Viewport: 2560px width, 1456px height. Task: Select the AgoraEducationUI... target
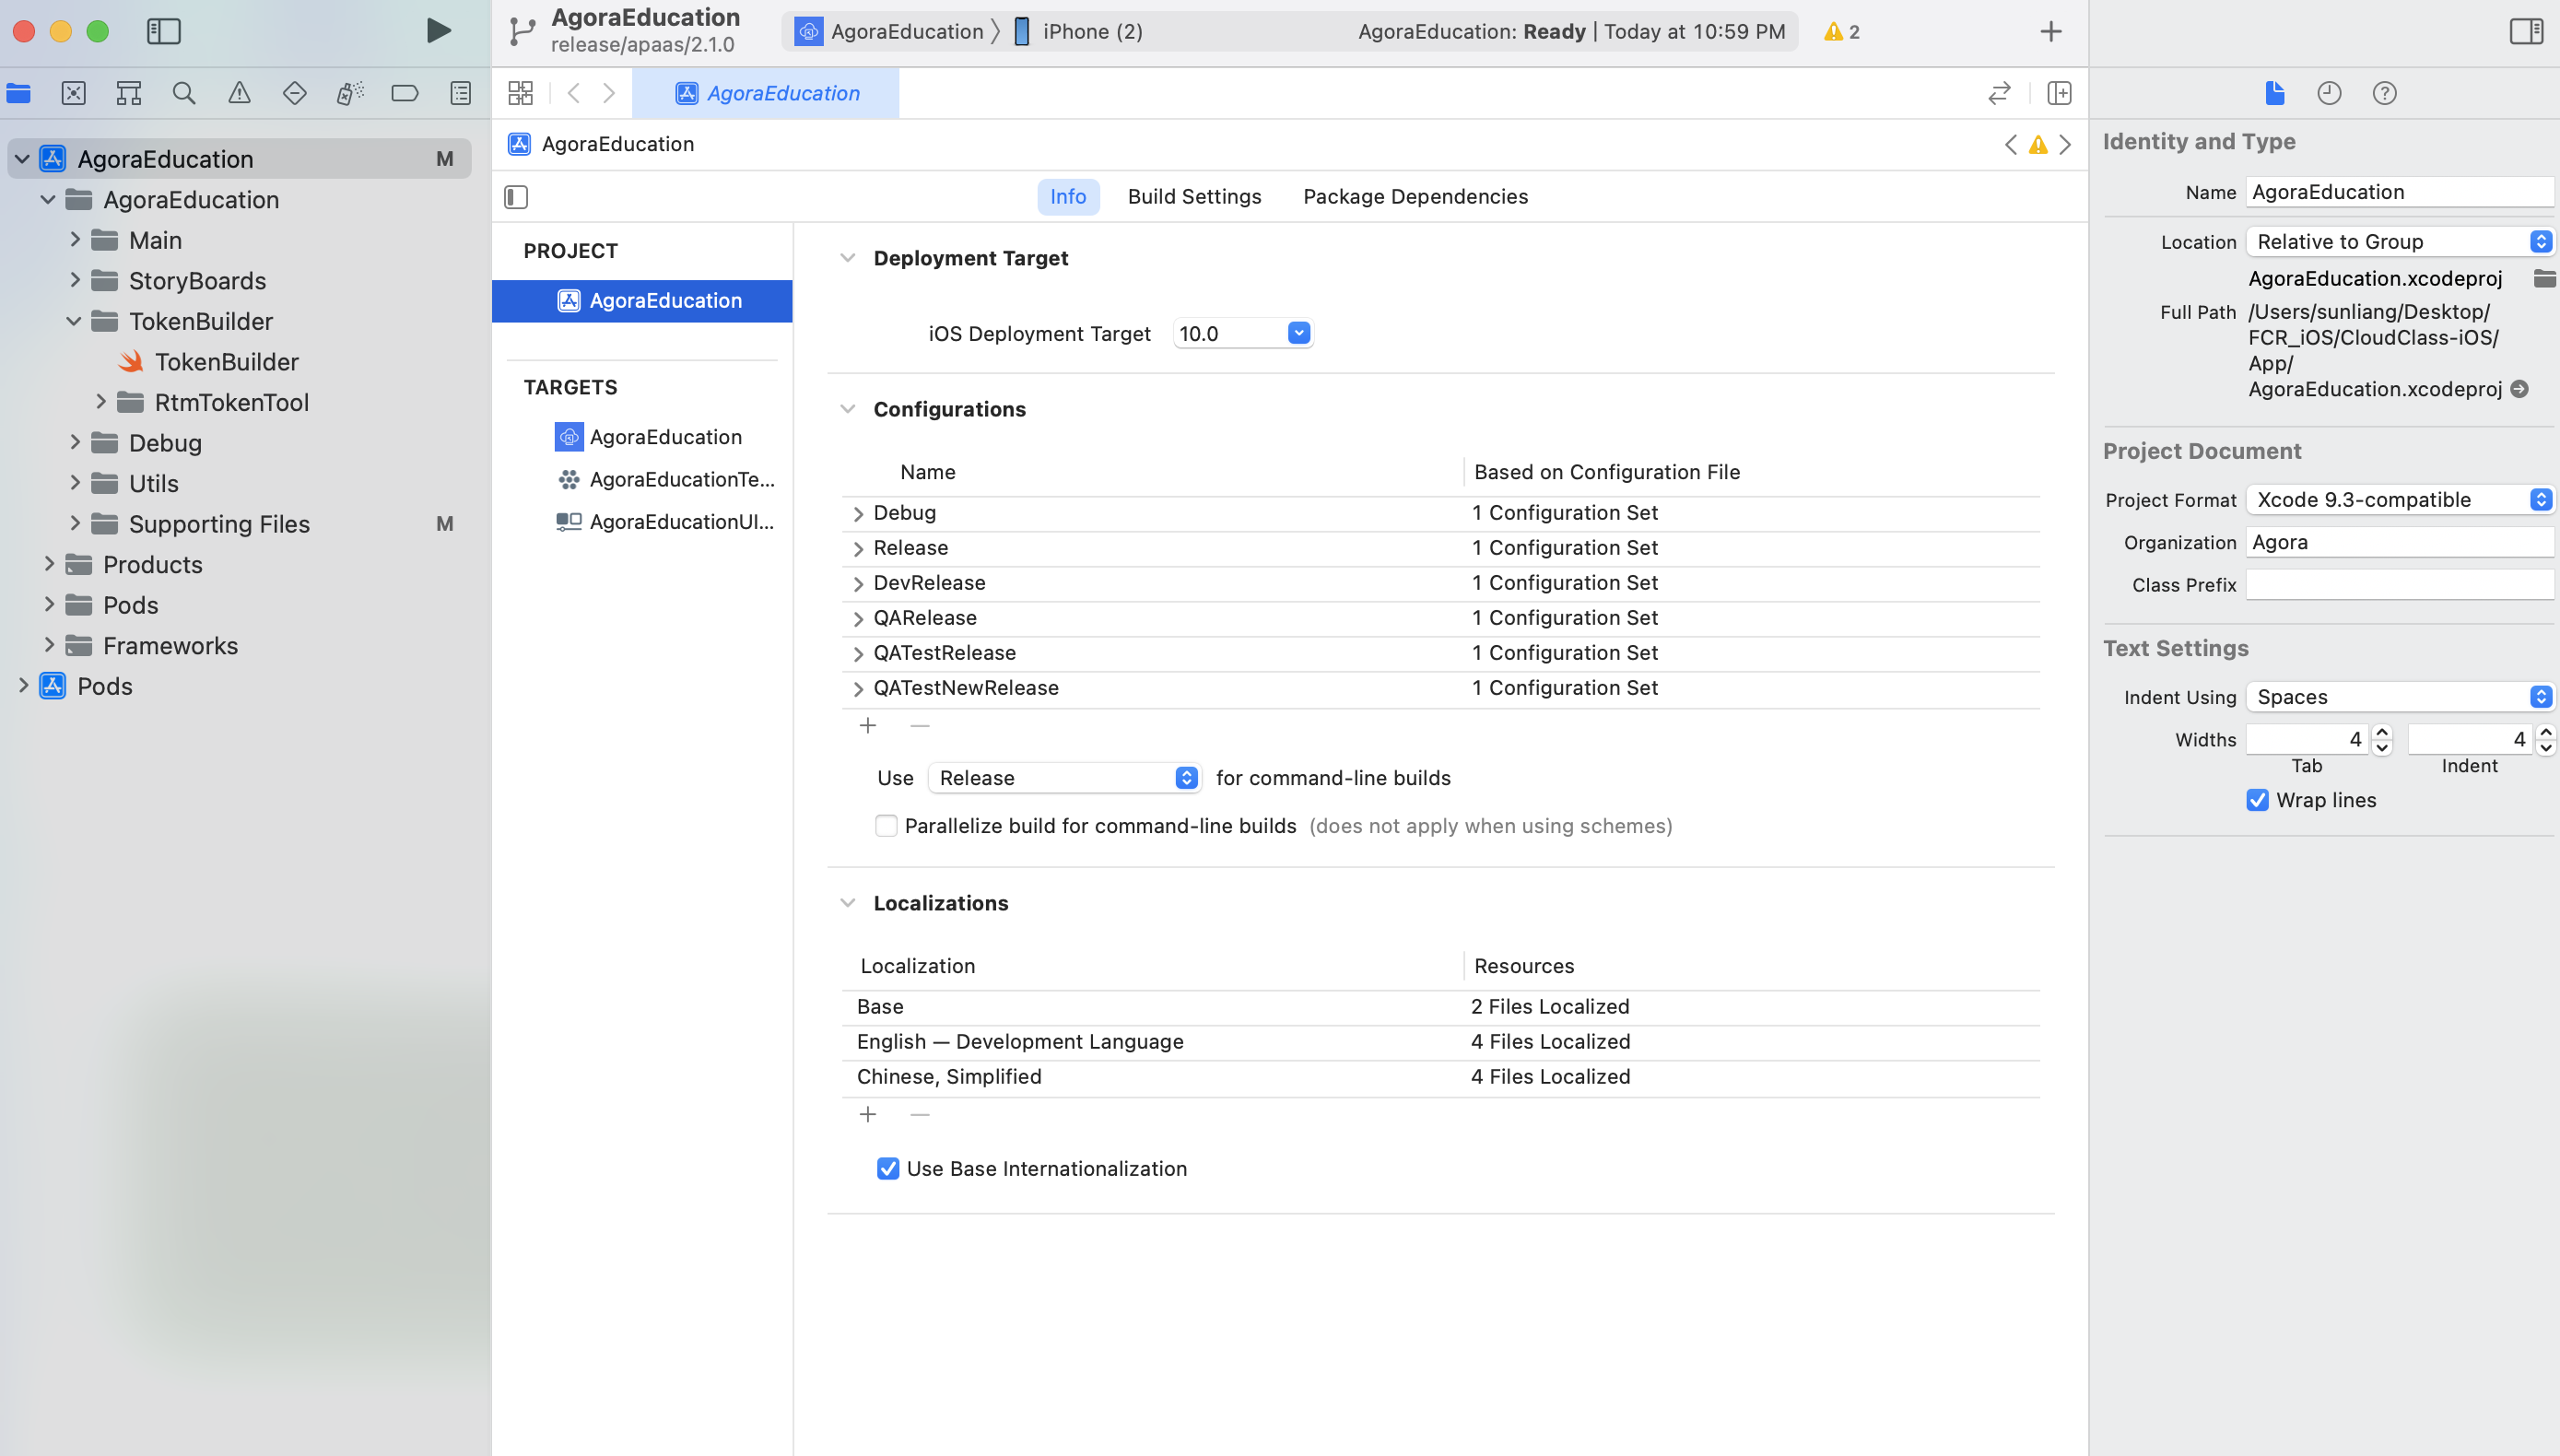(x=664, y=522)
